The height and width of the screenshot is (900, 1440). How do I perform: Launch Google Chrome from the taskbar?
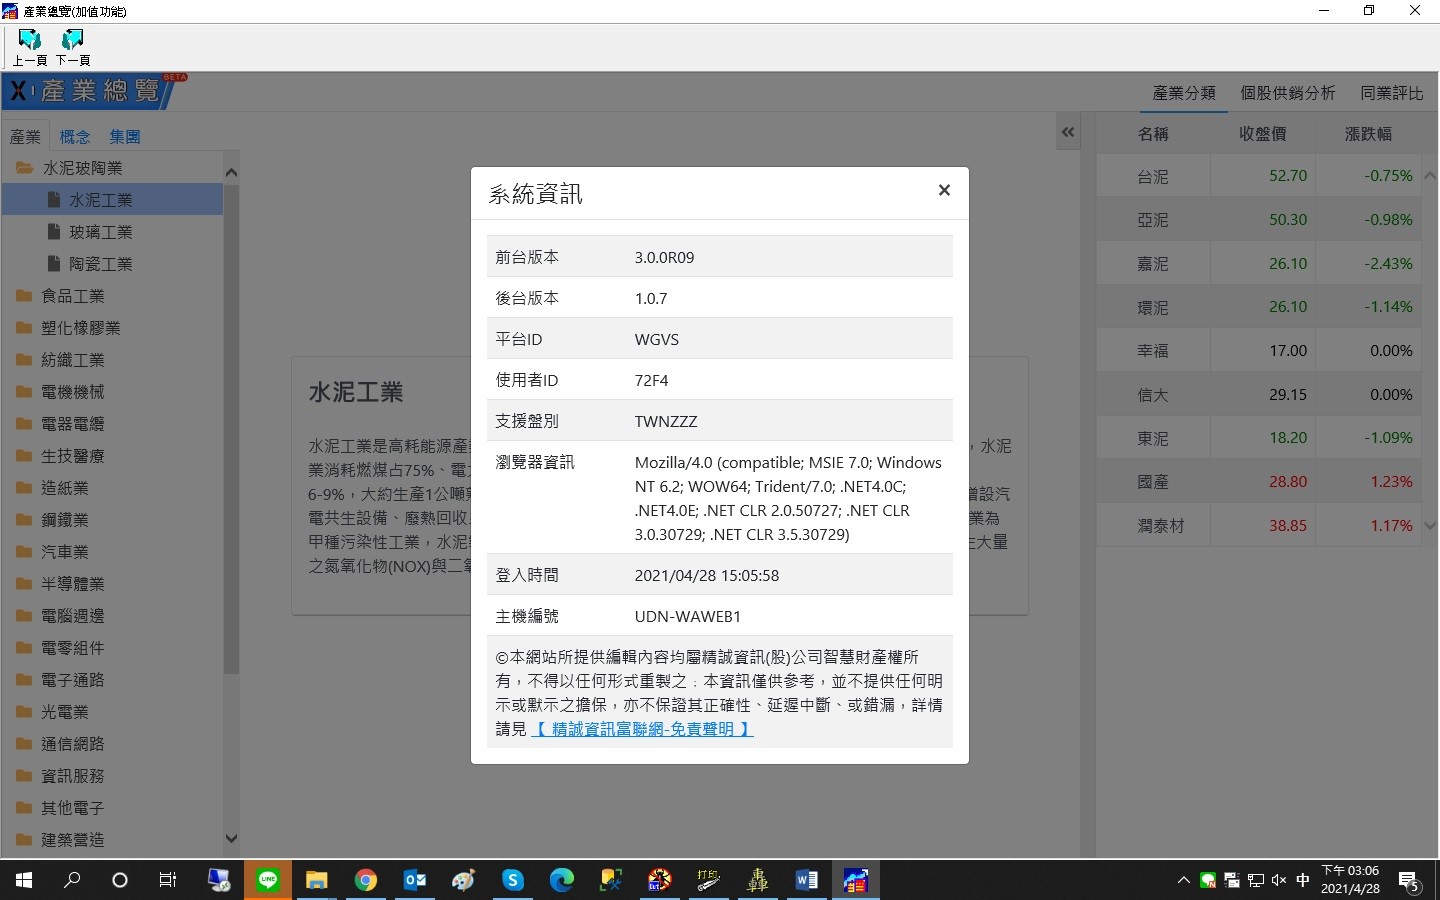pos(365,880)
